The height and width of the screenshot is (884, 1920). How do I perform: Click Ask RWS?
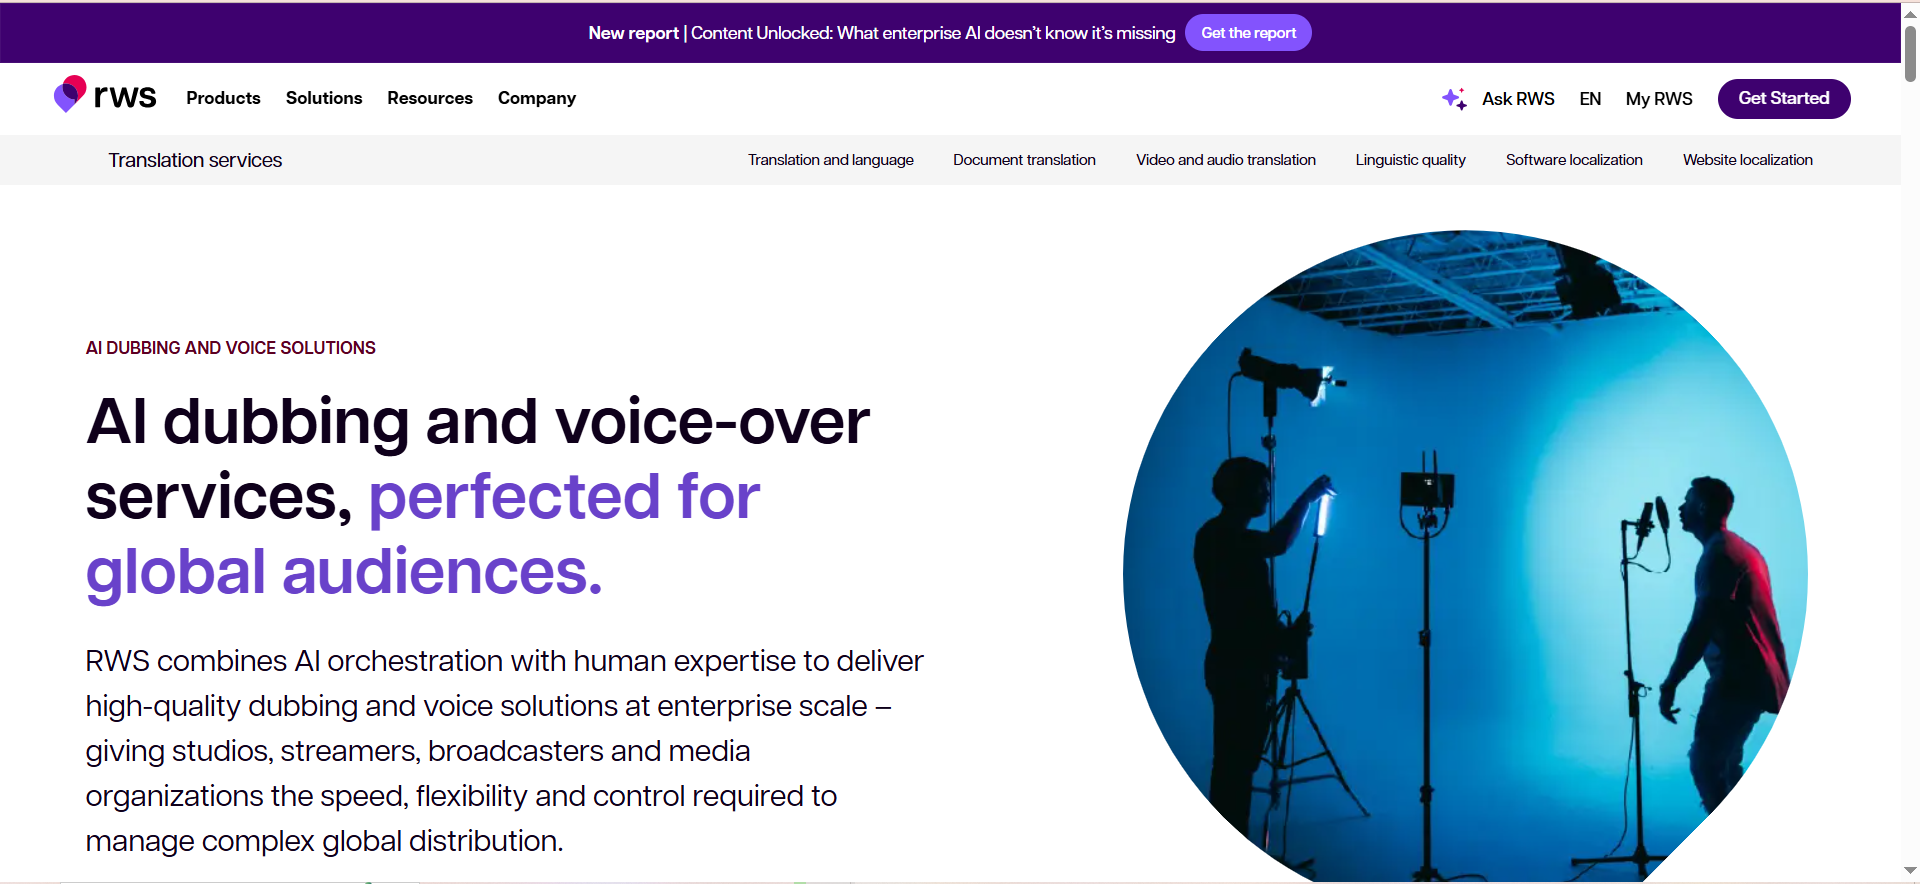[x=1518, y=99]
